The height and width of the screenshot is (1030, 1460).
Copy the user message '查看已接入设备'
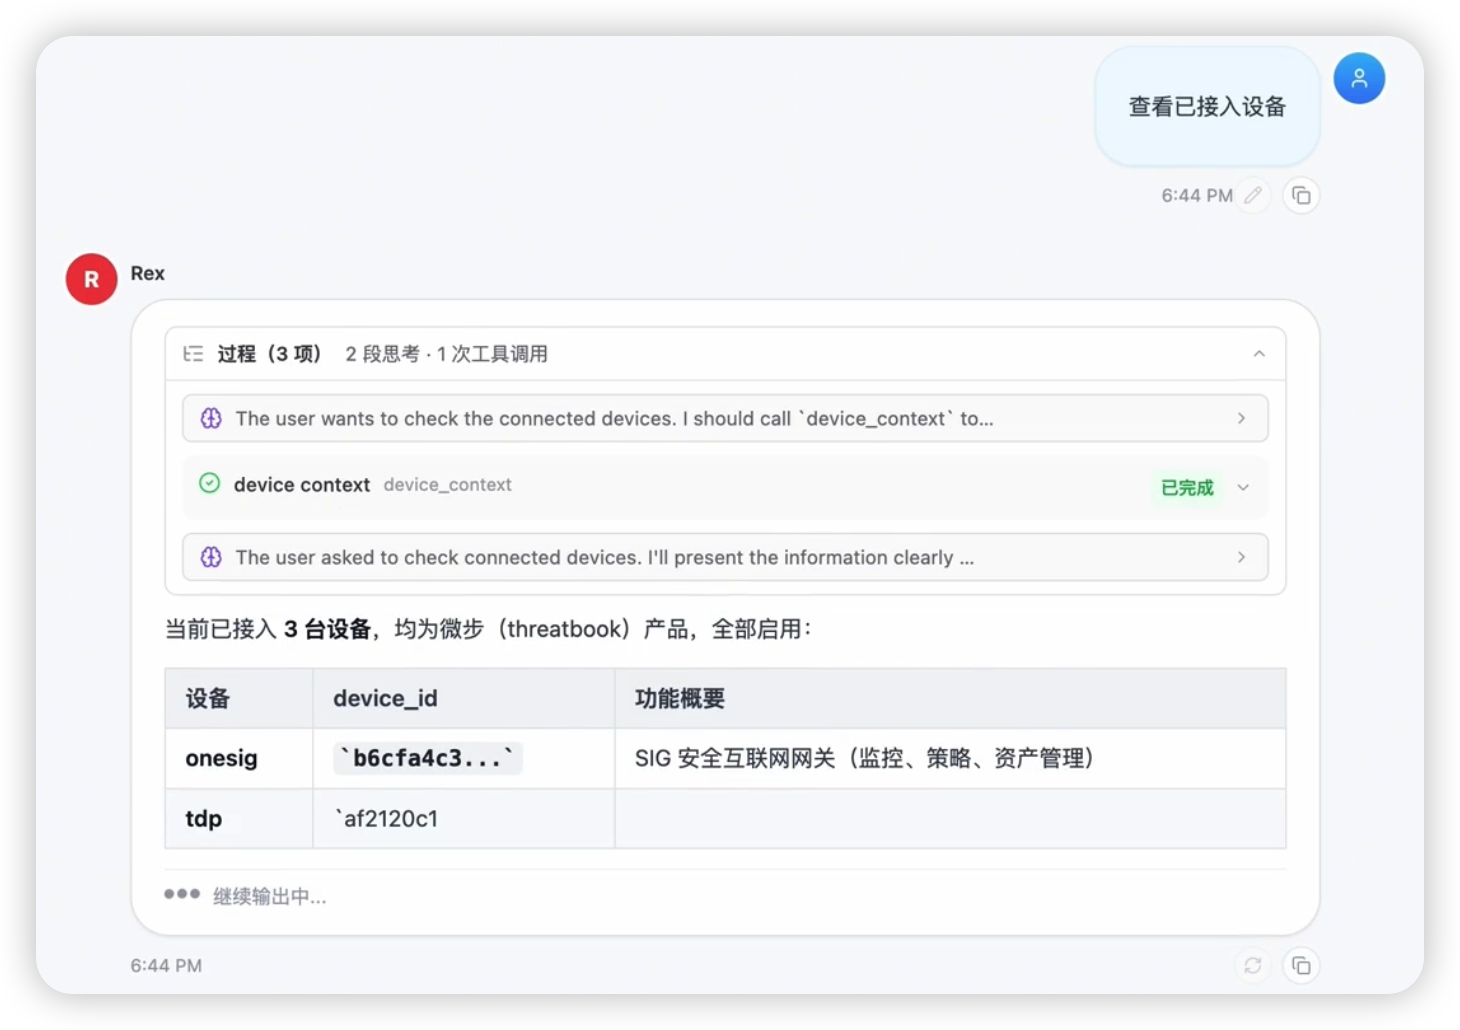1301,195
